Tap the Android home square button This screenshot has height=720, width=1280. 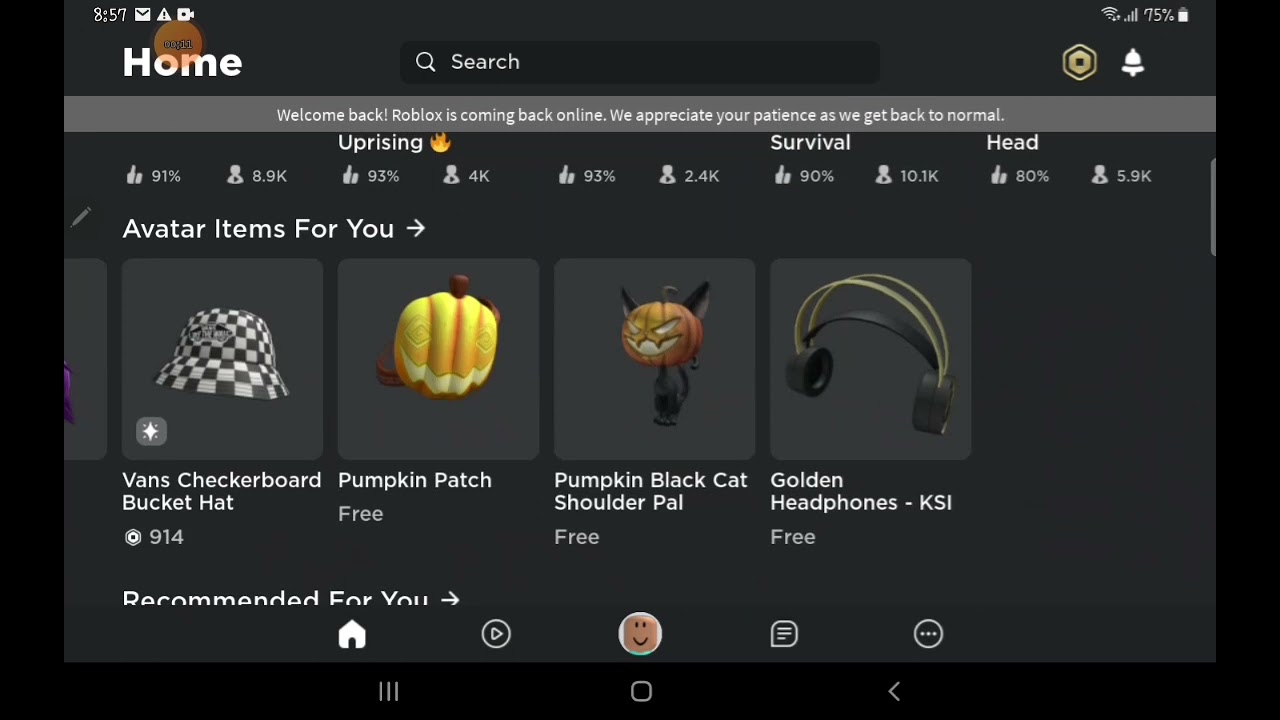(641, 691)
